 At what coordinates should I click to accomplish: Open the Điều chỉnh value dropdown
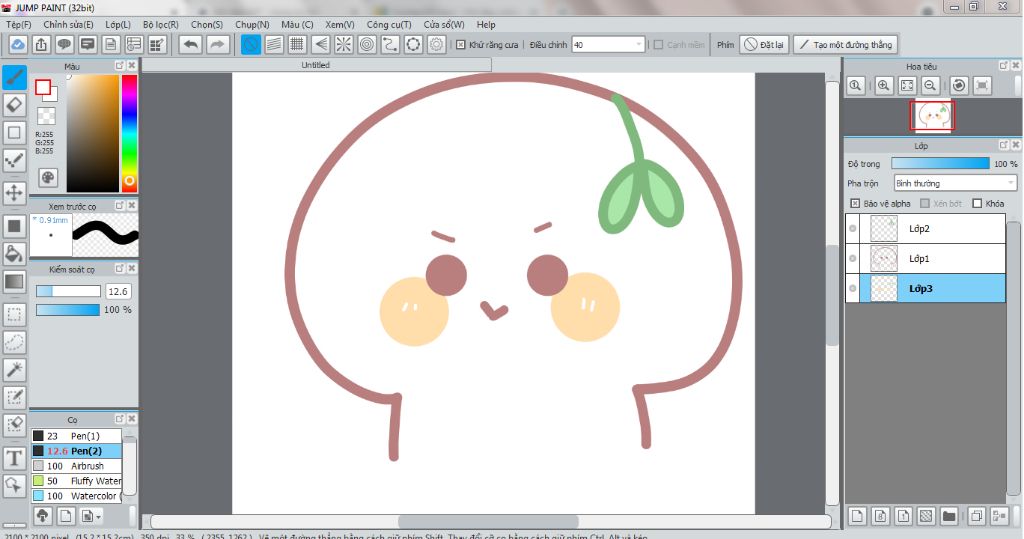pos(639,44)
